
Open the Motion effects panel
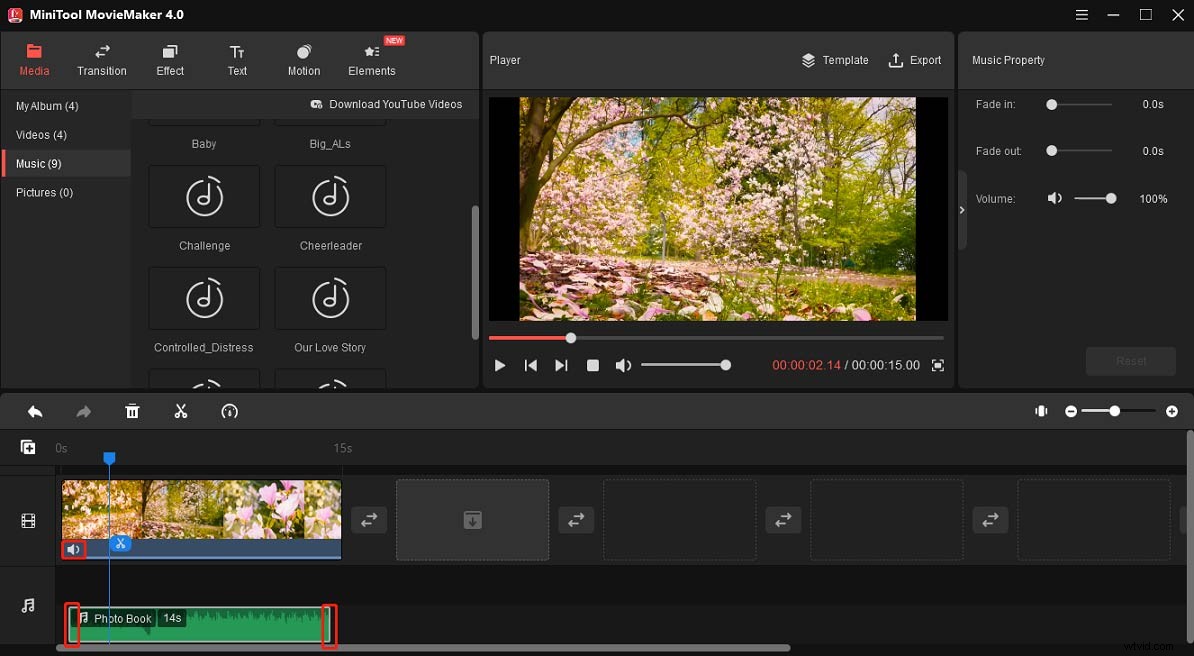point(303,58)
